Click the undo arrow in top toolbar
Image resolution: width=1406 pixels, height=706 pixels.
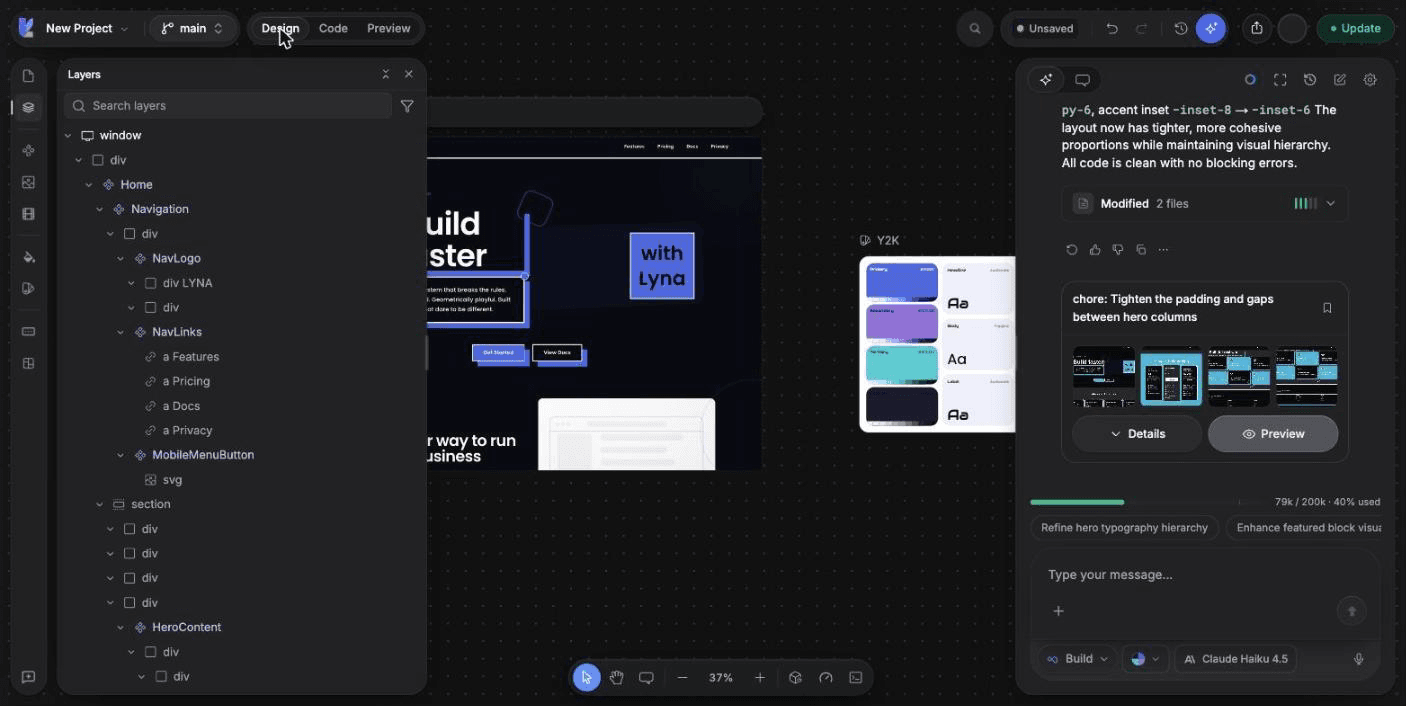1112,29
